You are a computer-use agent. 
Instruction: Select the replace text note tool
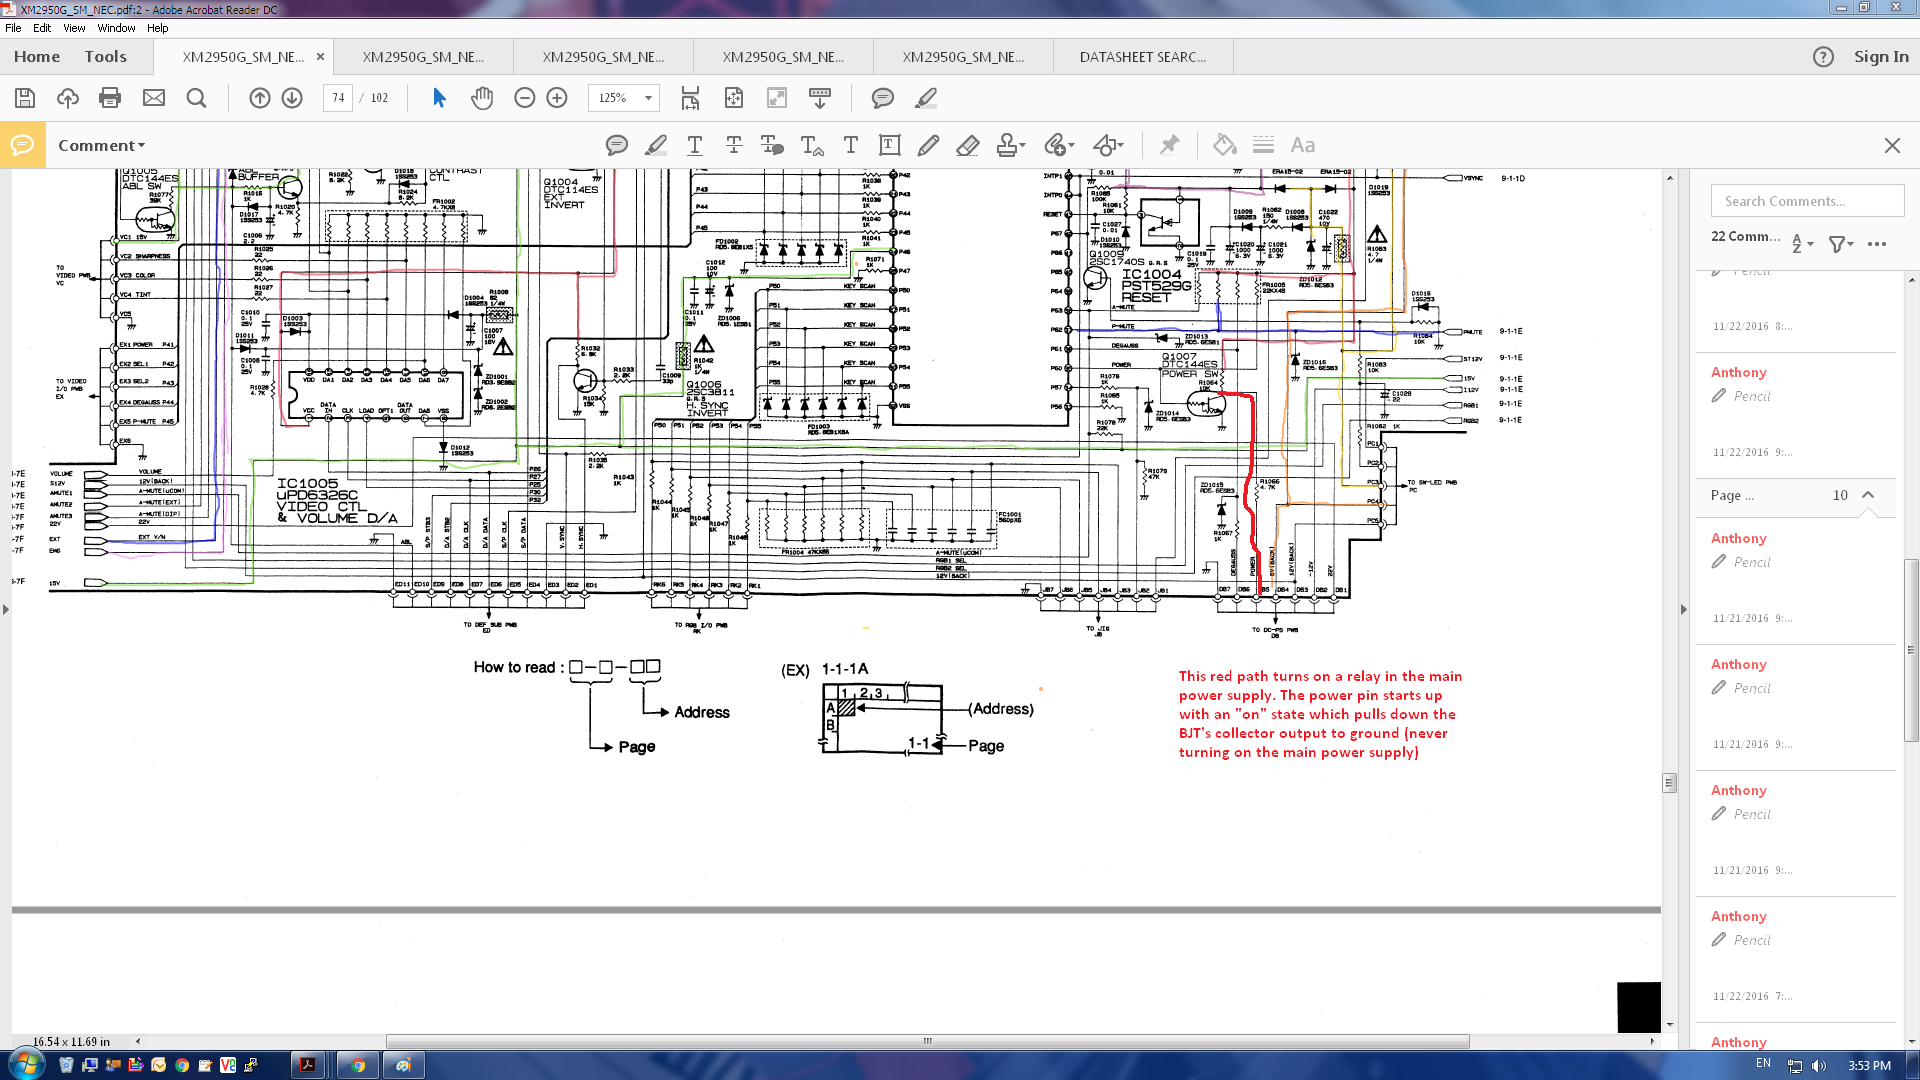772,146
